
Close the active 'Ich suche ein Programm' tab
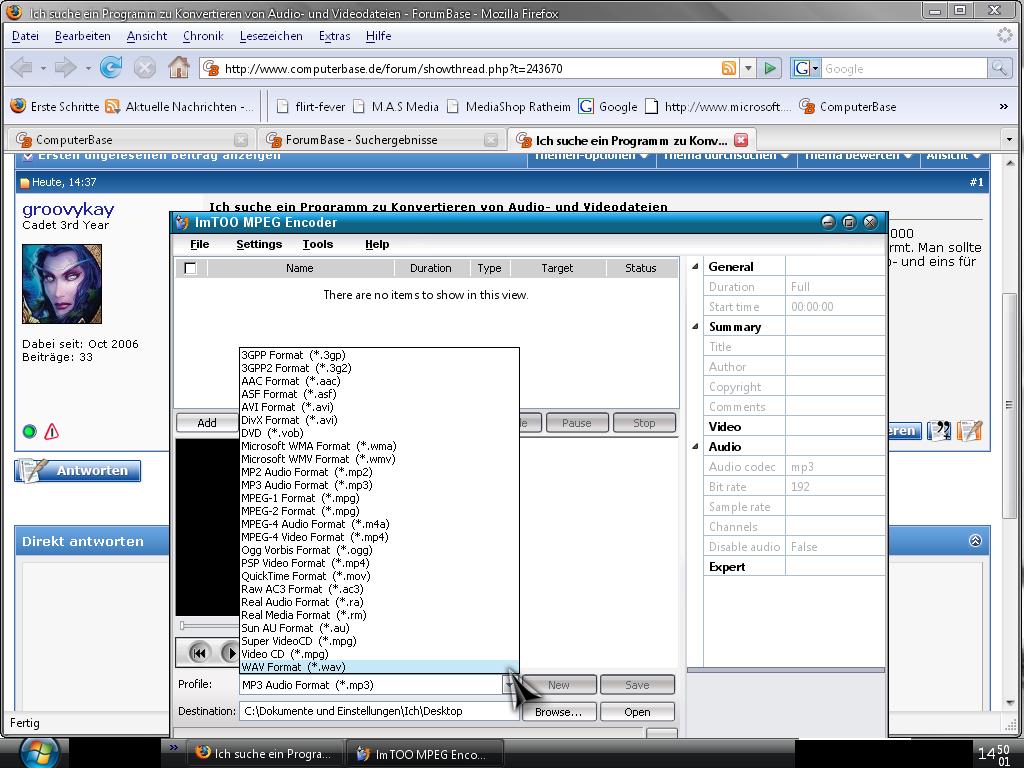(x=741, y=140)
